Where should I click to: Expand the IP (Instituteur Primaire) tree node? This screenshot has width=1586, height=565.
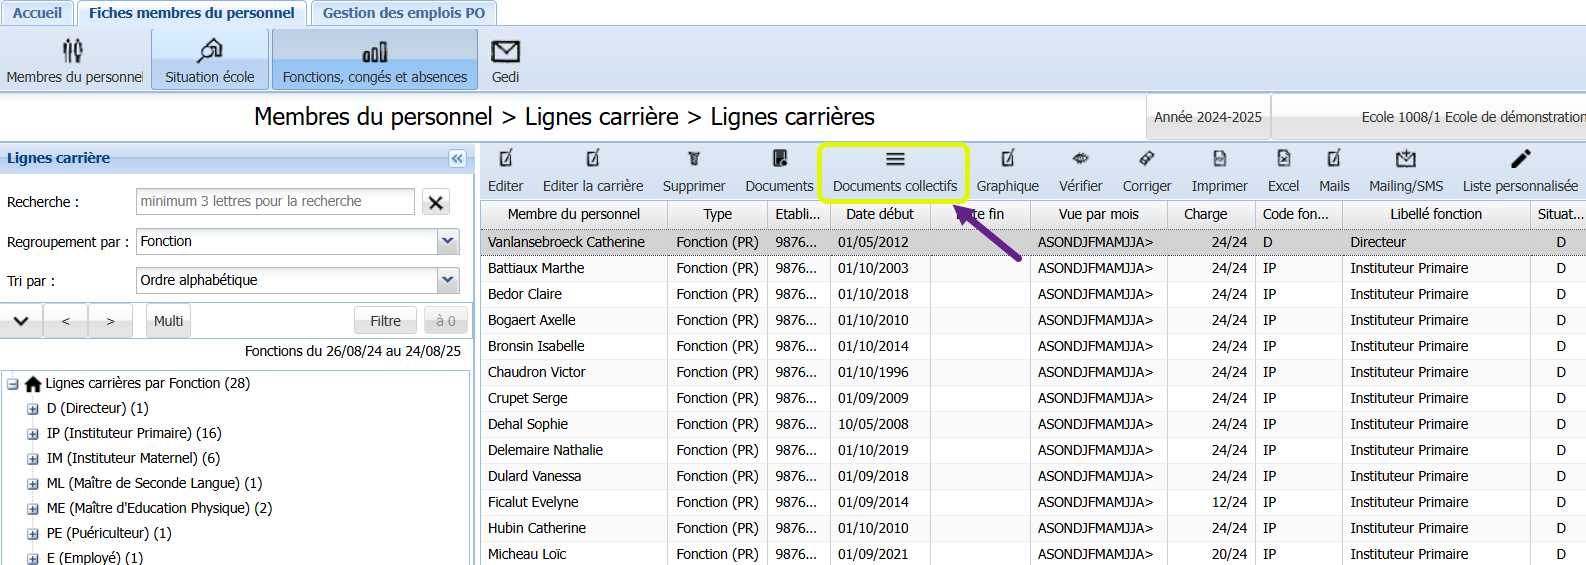pos(33,434)
